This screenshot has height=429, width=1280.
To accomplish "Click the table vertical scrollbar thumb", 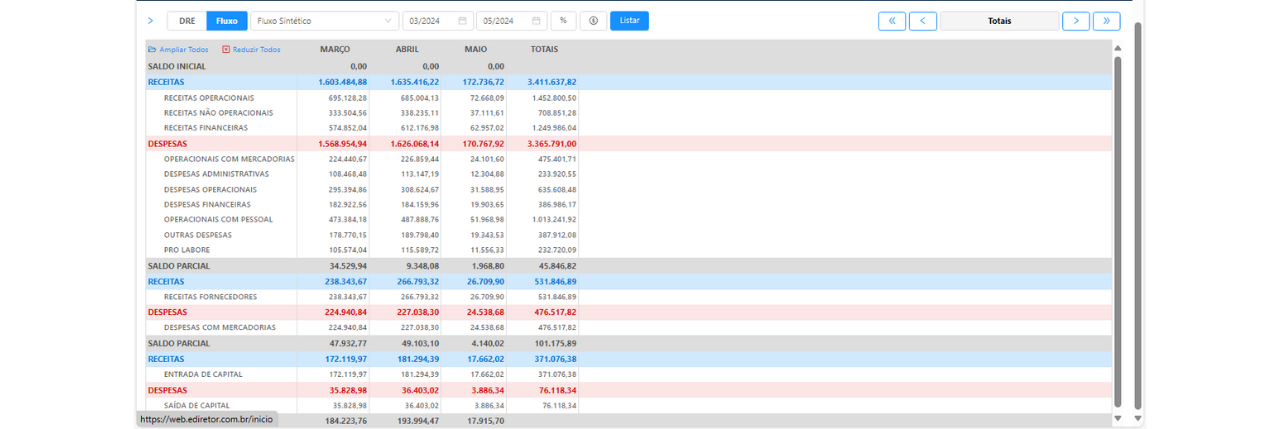I will [x=1118, y=230].
